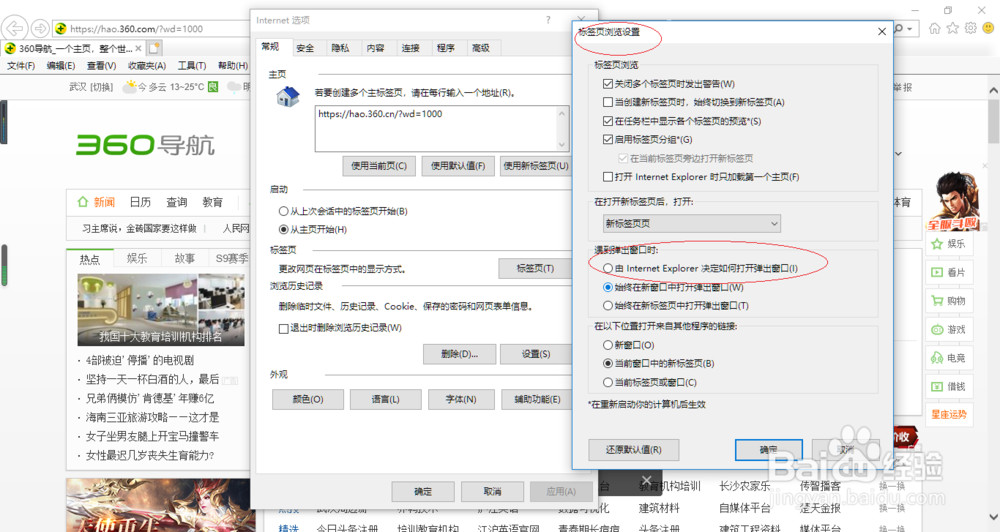1000x532 pixels.
Task: Click the help question mark in Internet options
Action: click(x=548, y=20)
